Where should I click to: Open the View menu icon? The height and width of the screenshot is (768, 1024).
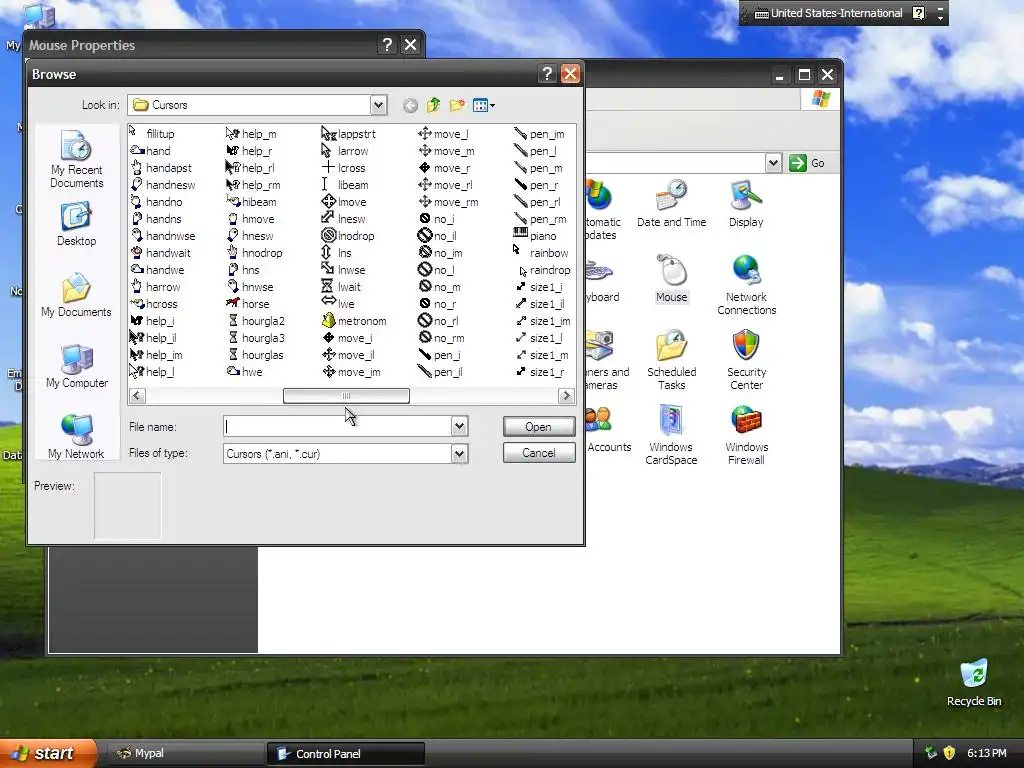point(483,105)
